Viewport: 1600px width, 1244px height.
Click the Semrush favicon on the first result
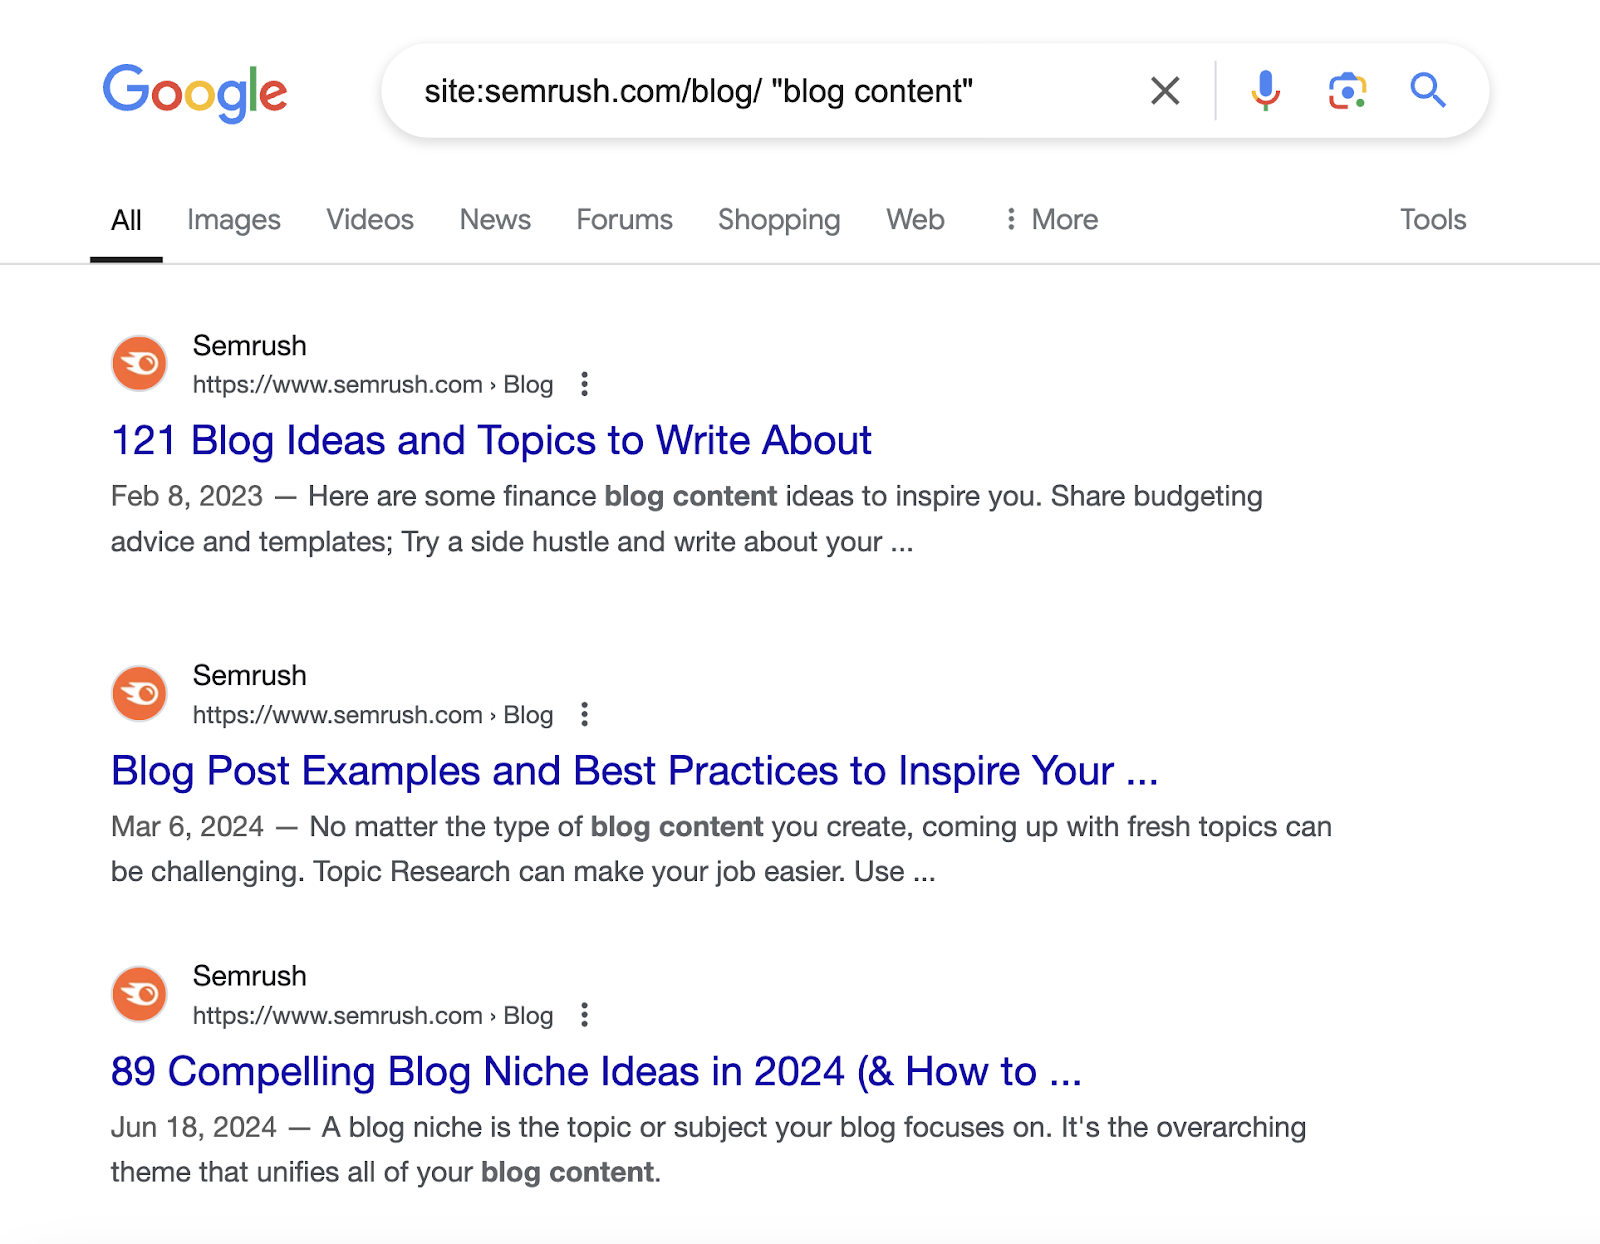[x=139, y=363]
